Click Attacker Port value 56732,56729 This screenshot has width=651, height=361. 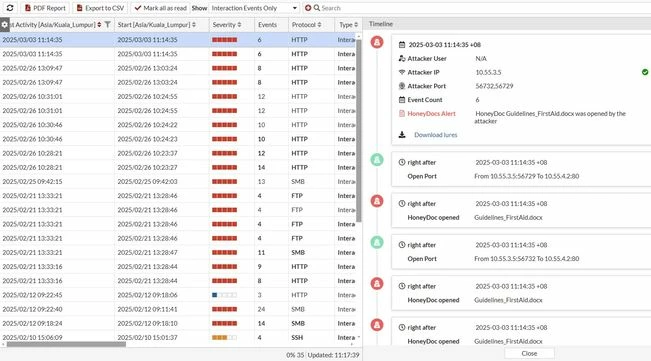coord(494,86)
